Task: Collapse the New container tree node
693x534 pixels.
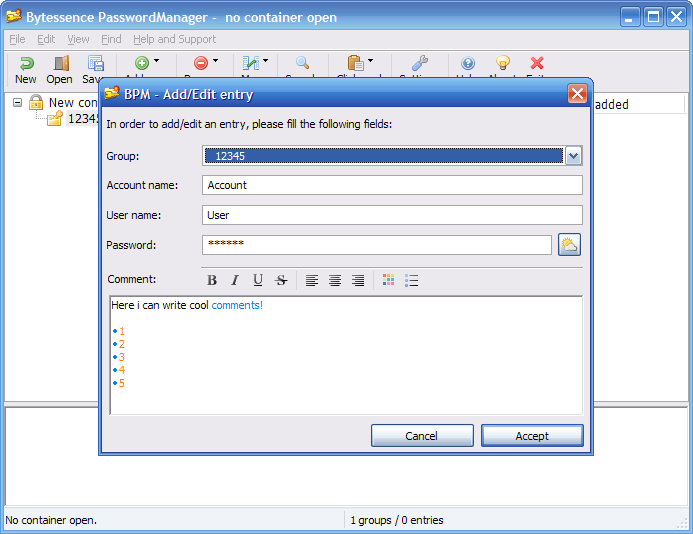Action: [17, 103]
